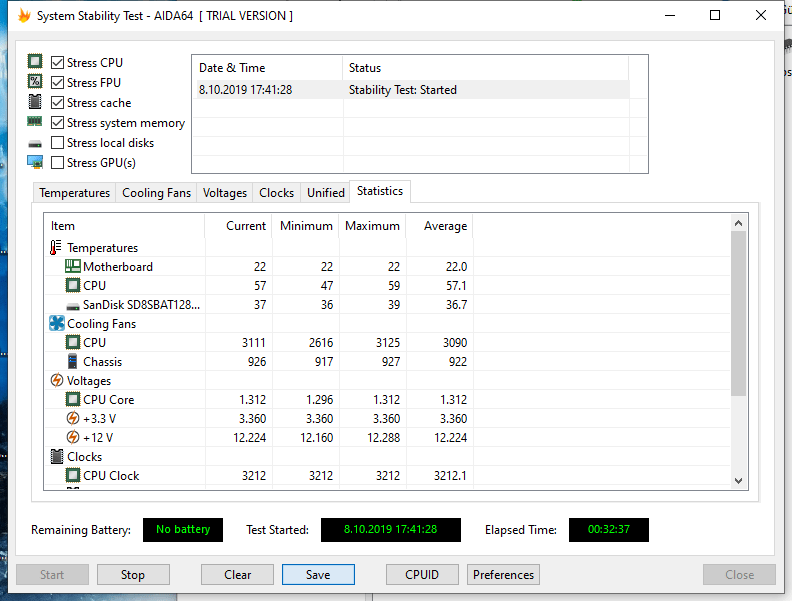Click the CPU Clock chip icon
Image resolution: width=792 pixels, height=601 pixels.
(x=73, y=475)
